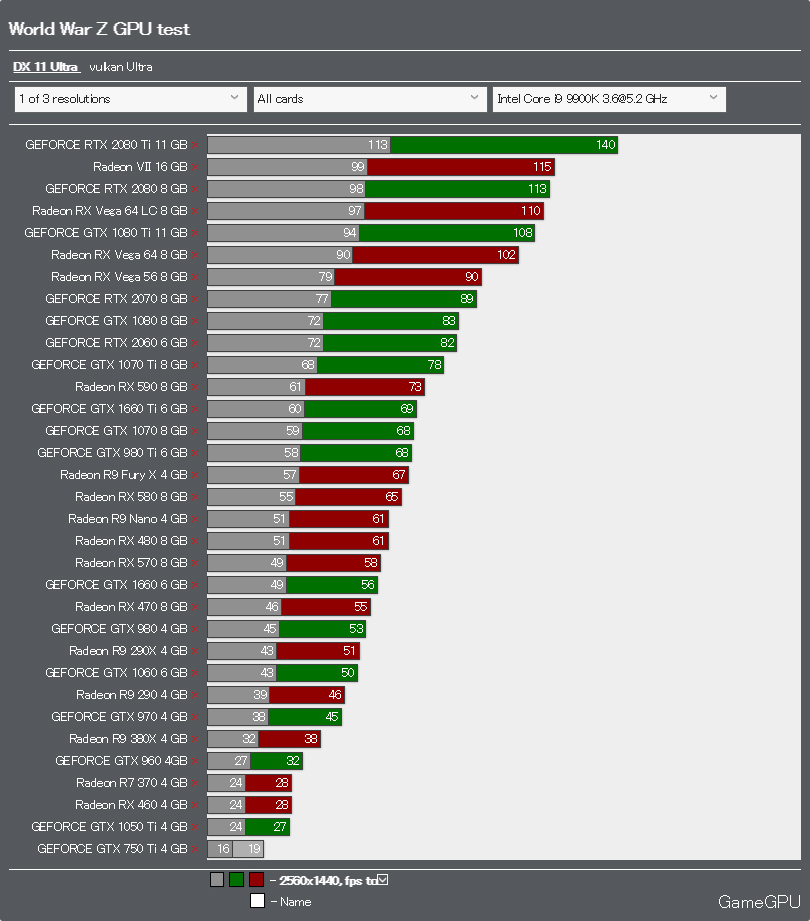Toggle the 2560x1440 fps legend checkbox
Image resolution: width=810 pixels, height=921 pixels.
pyautogui.click(x=381, y=880)
